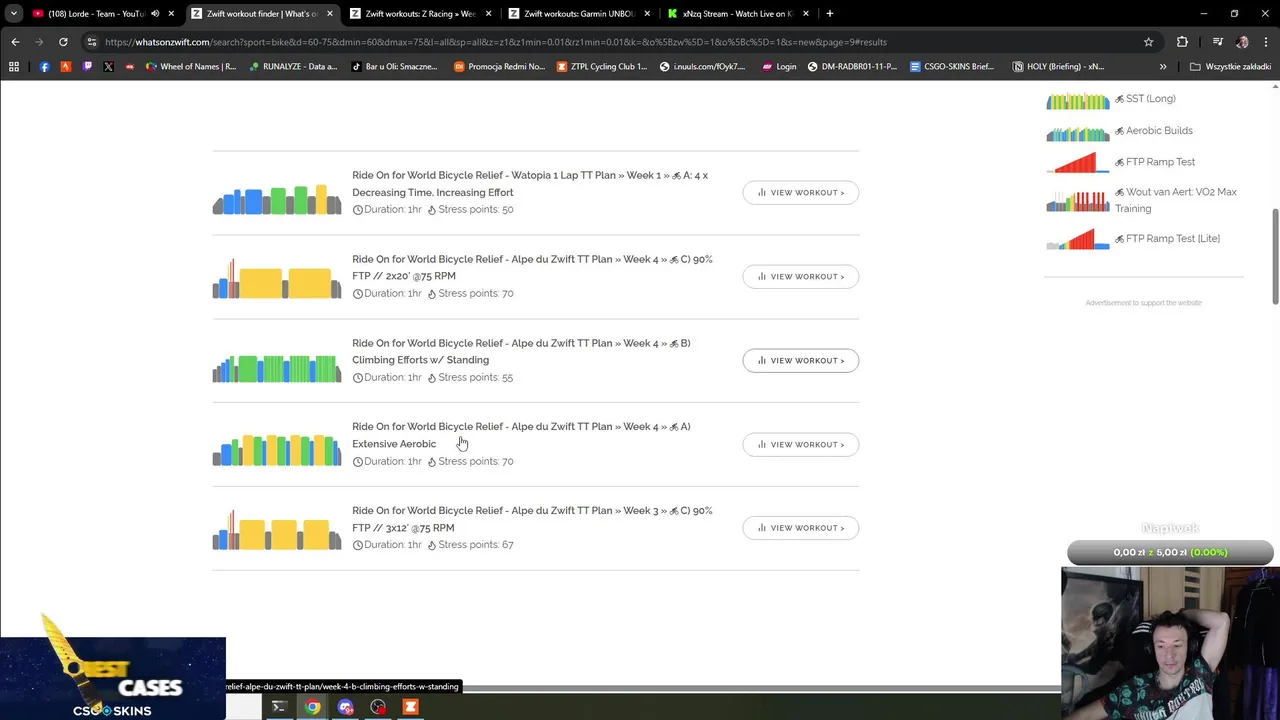Image resolution: width=1280 pixels, height=720 pixels.
Task: Open the RUNALYZE bookmark
Action: [293, 67]
